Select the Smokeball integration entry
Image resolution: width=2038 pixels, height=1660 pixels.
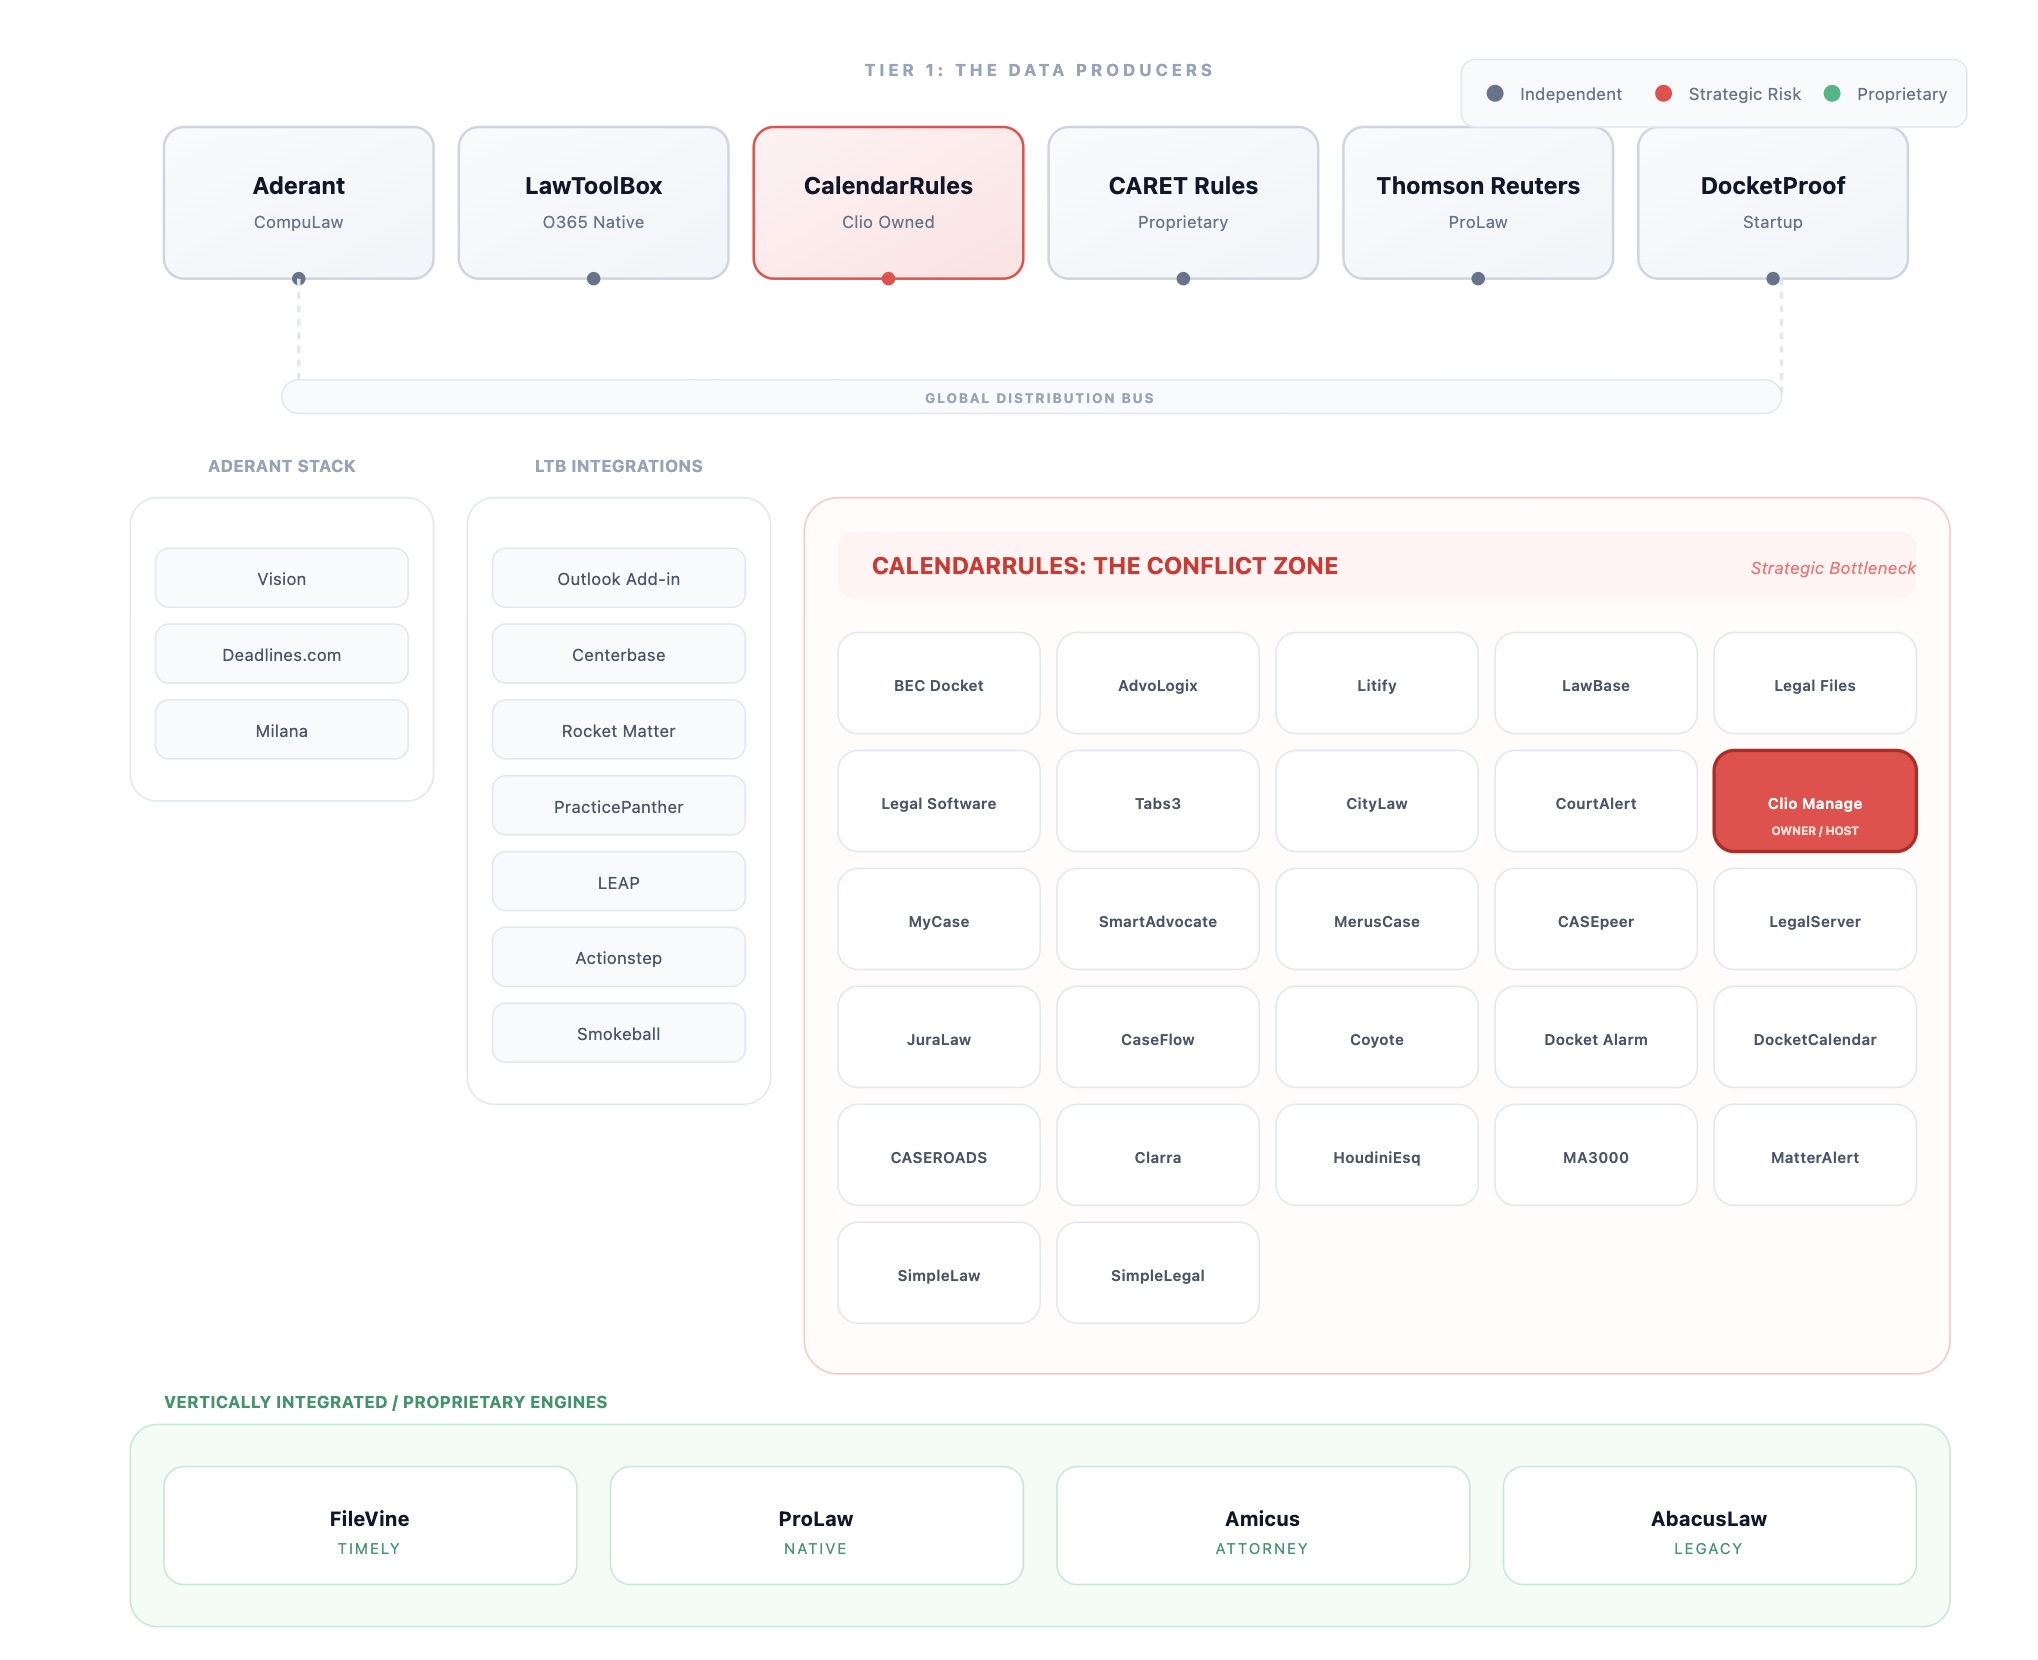[618, 1033]
